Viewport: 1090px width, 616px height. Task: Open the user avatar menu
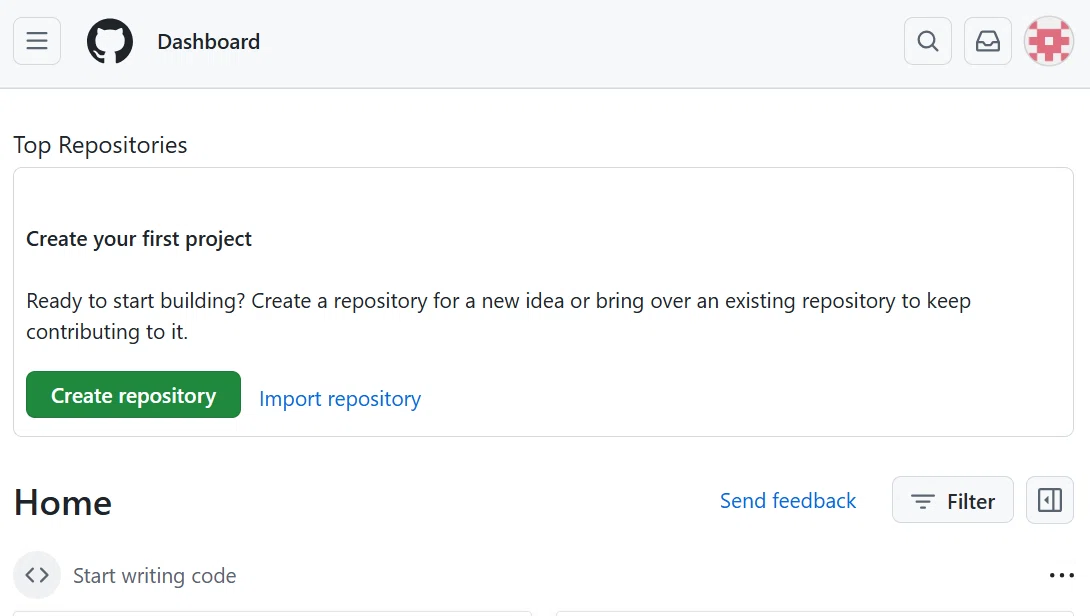tap(1048, 41)
